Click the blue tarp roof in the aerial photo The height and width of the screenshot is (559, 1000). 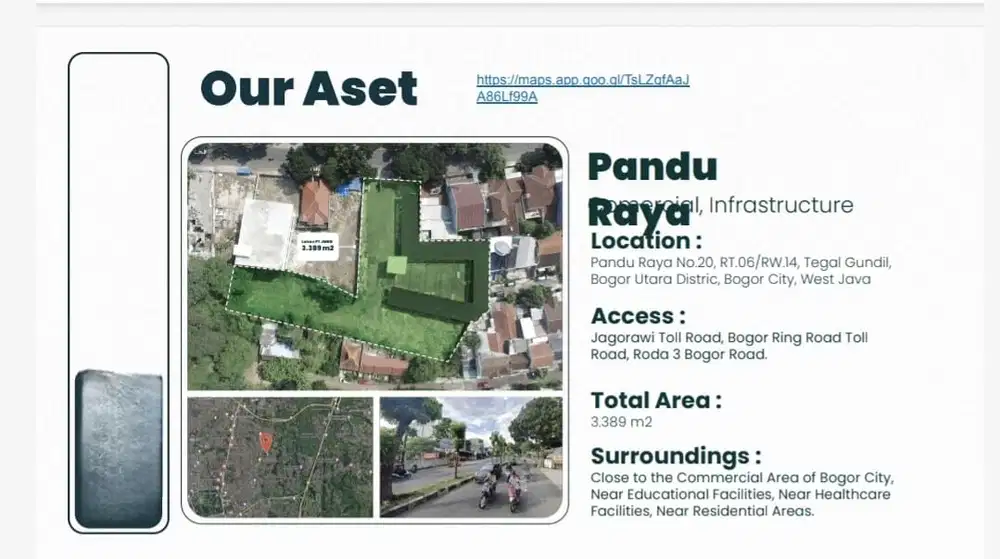click(x=349, y=186)
